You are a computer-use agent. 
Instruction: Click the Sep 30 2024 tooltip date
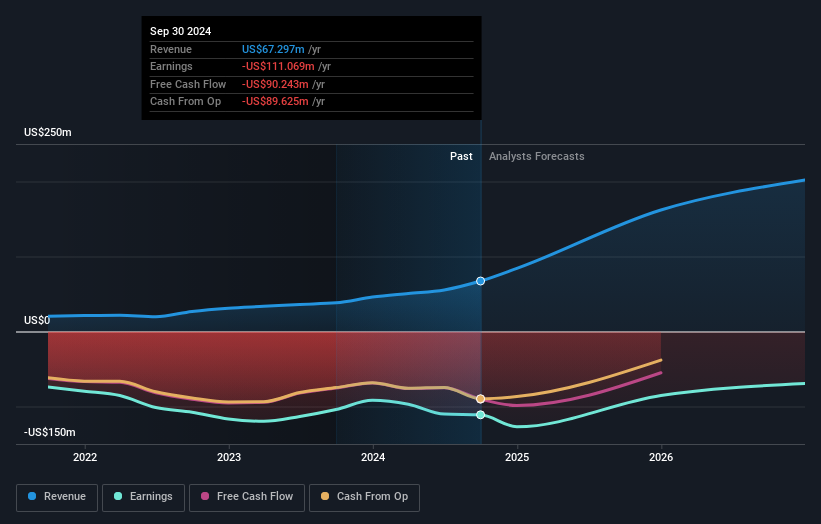coord(181,31)
